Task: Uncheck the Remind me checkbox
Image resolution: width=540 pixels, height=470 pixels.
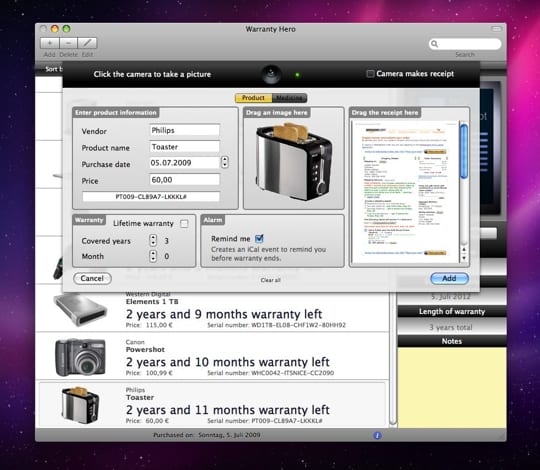Action: [x=259, y=238]
